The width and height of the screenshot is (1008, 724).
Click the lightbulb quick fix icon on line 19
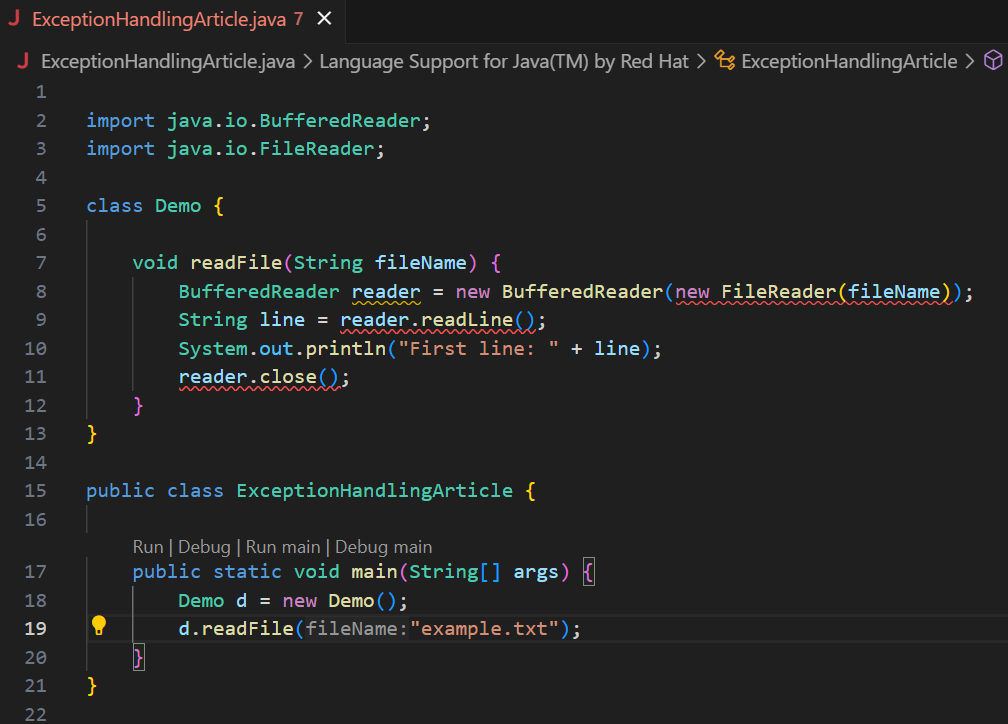coord(98,624)
